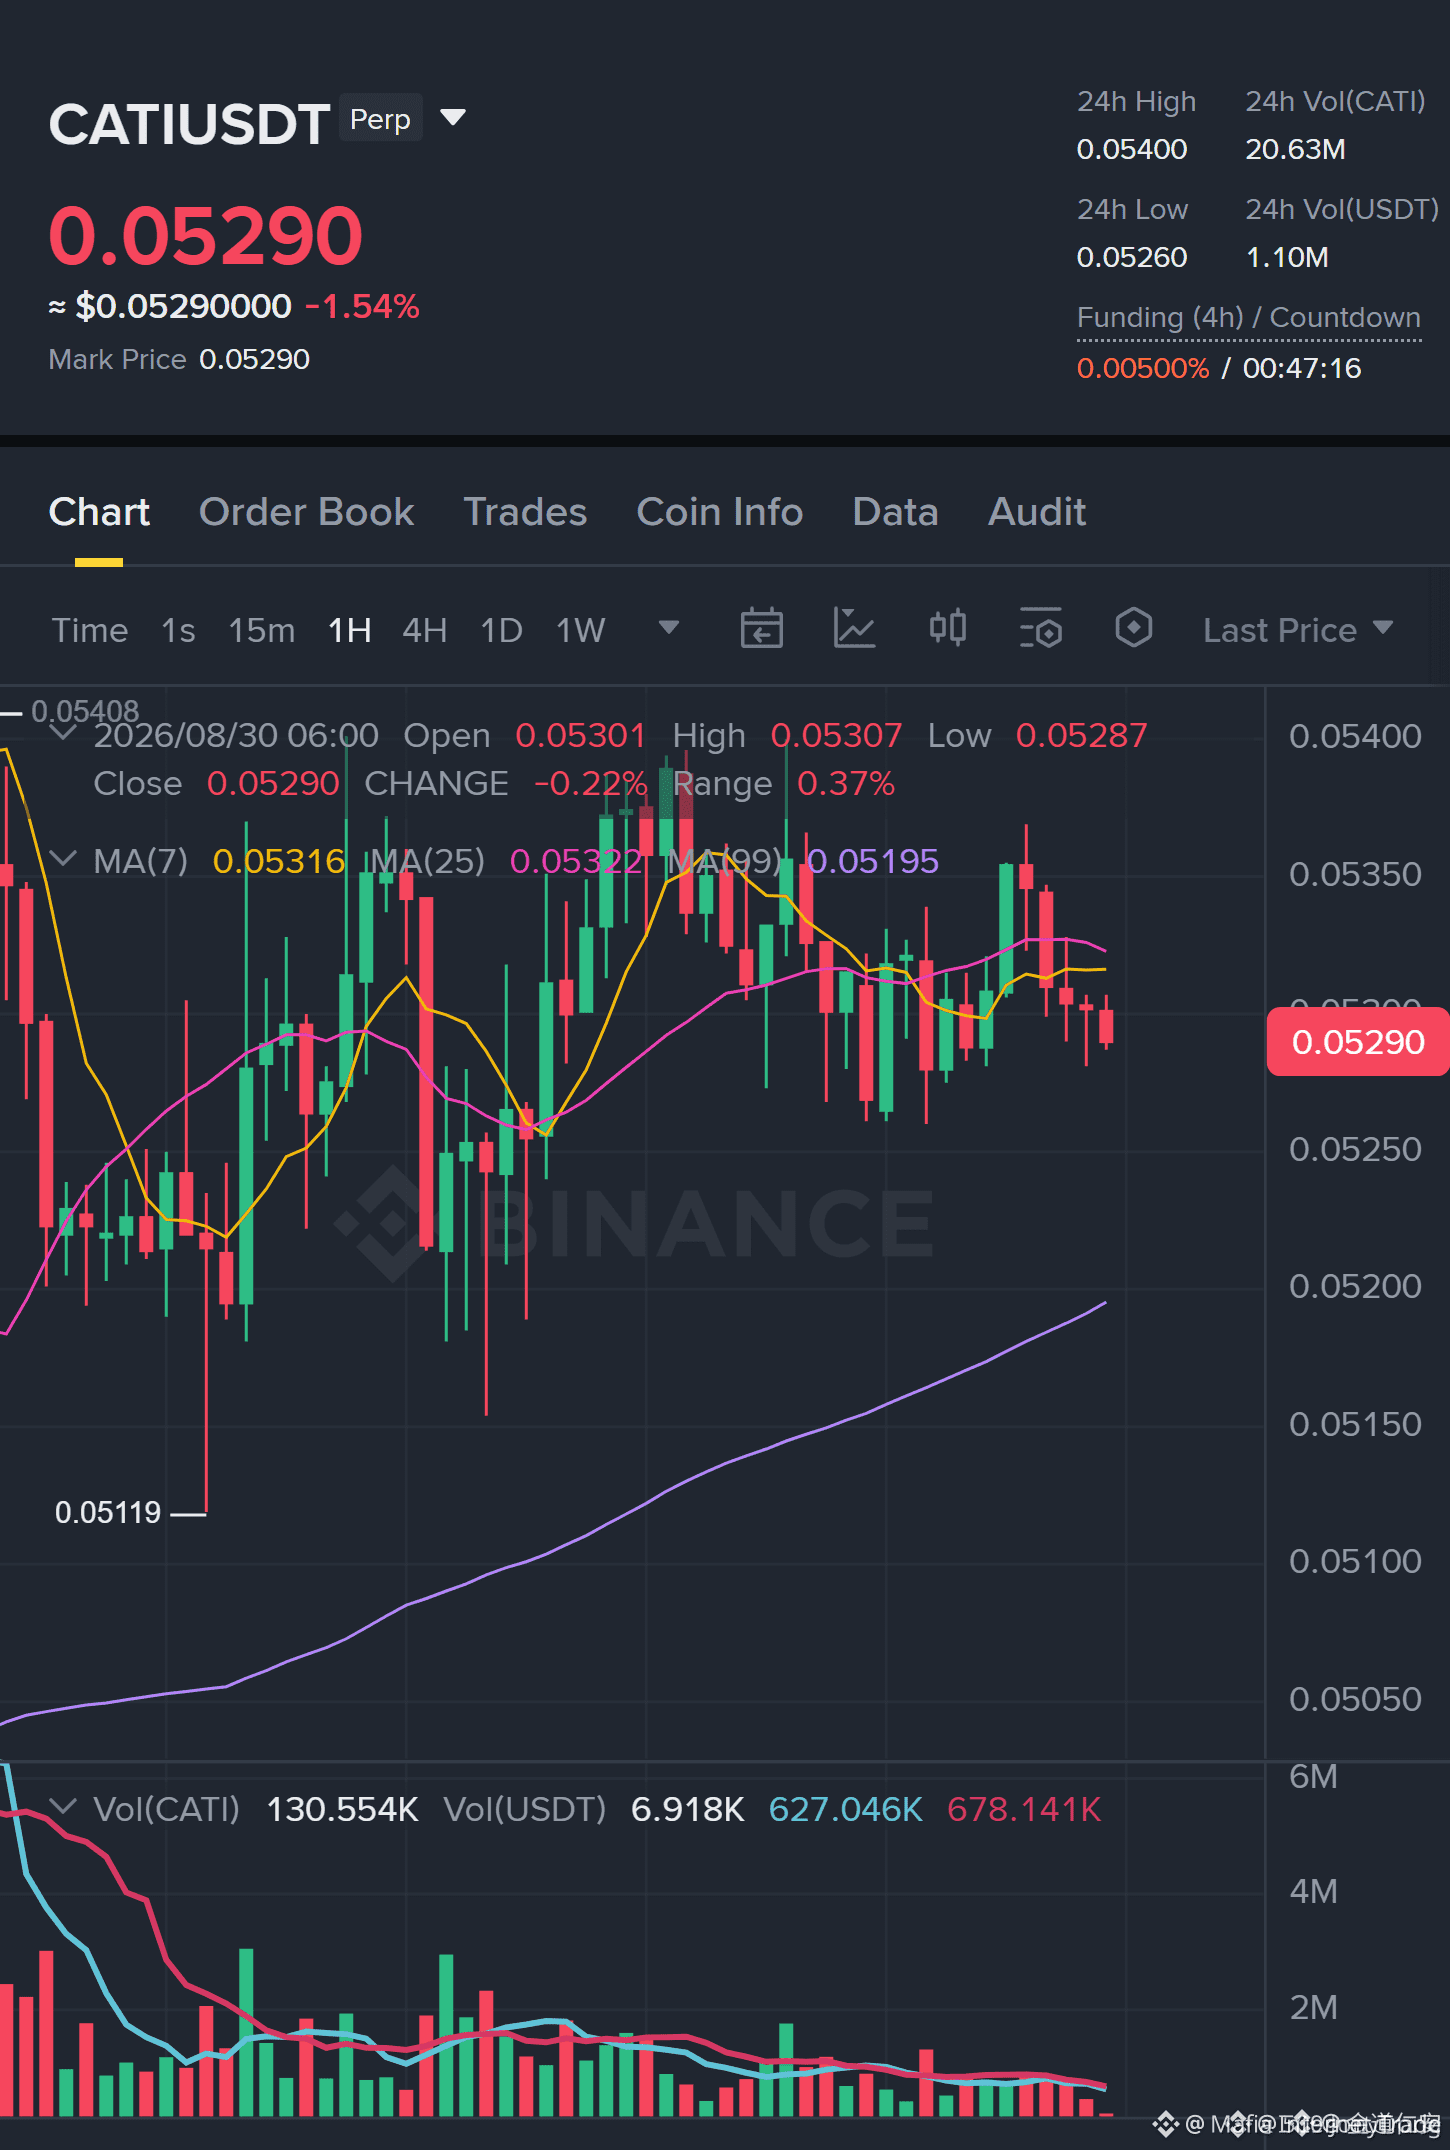Viewport: 1450px width, 2150px height.
Task: Select the 1s interval
Action: click(178, 630)
